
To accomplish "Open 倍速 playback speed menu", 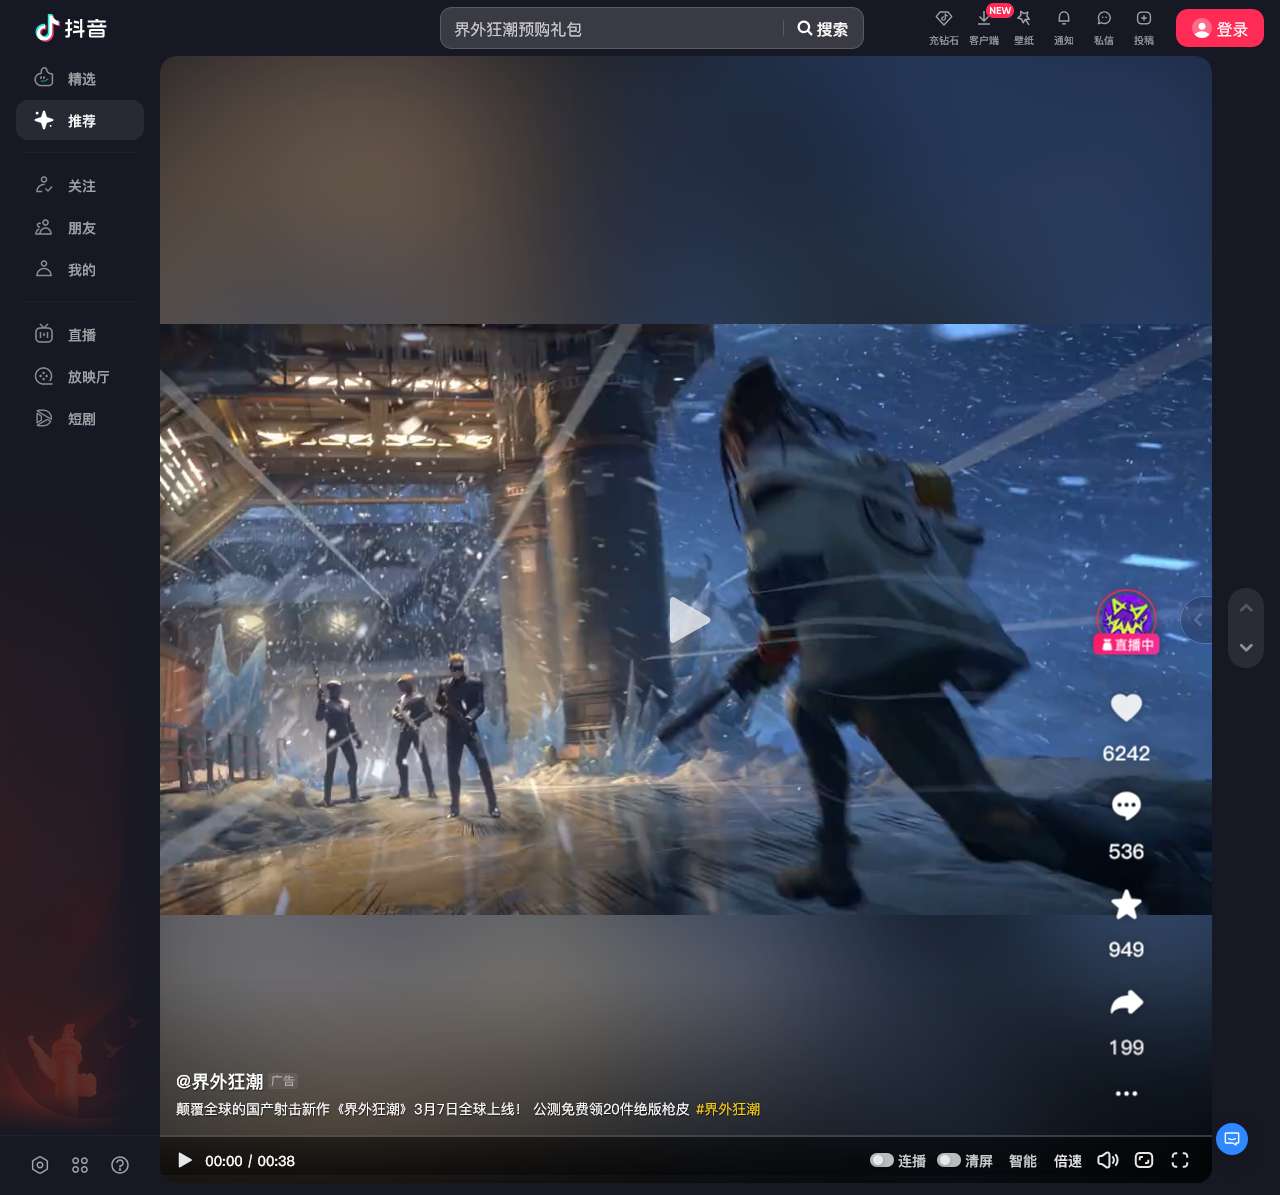I will pos(1068,1160).
